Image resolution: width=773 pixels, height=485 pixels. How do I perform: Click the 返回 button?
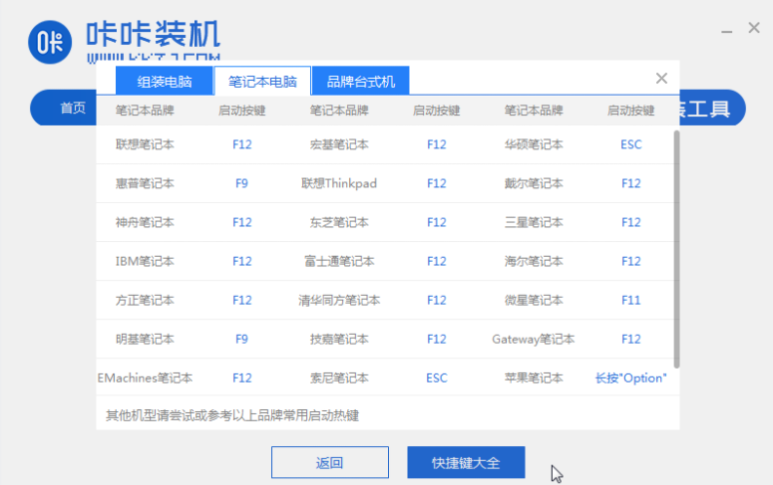[x=330, y=462]
